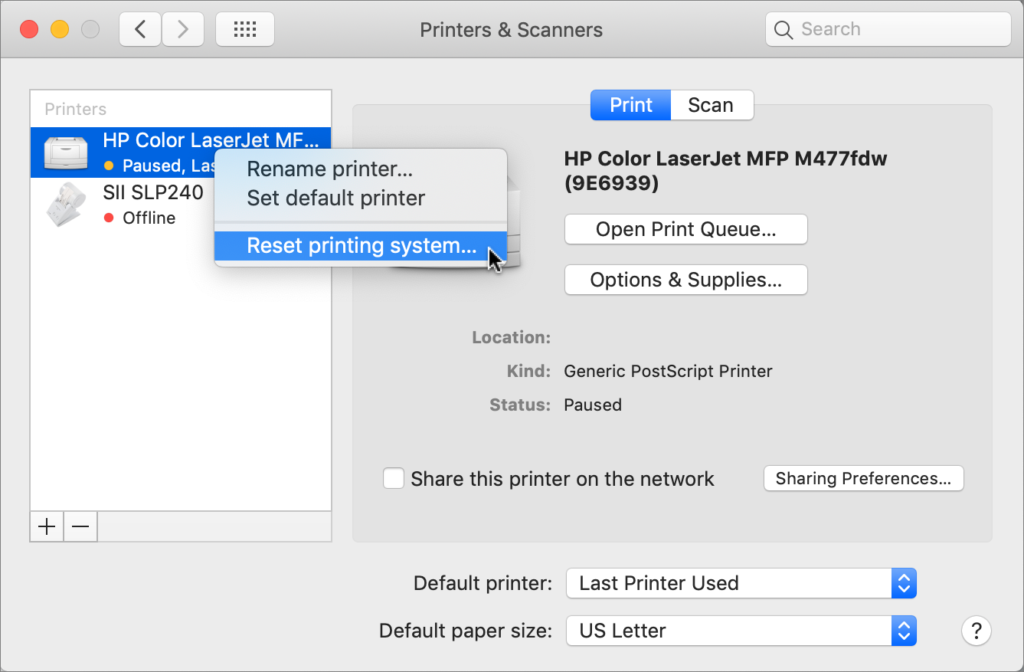
Task: Go back with the left chevron
Action: (140, 30)
